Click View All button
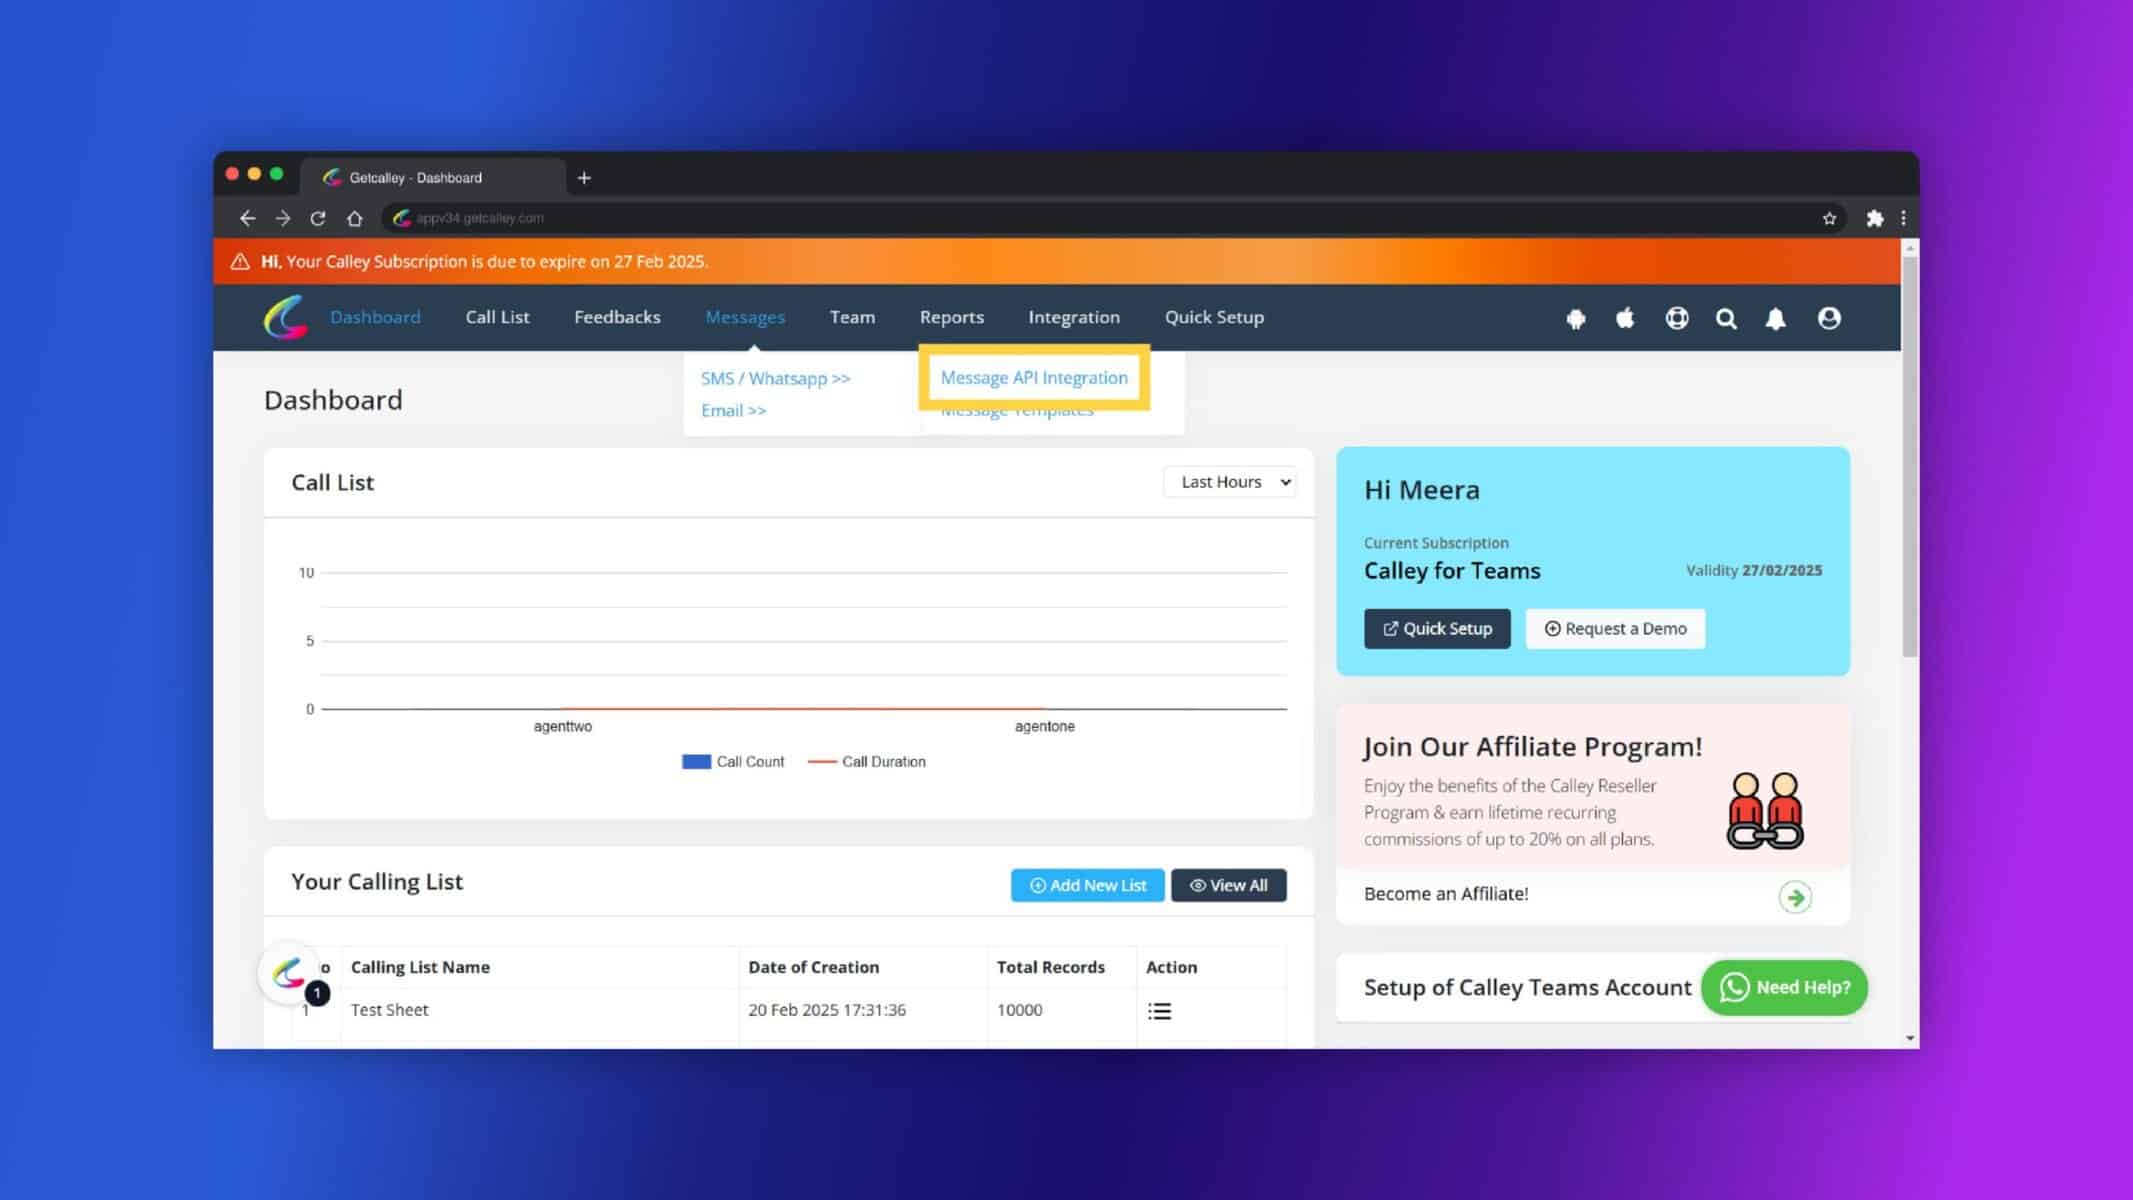2133x1200 pixels. [x=1228, y=885]
